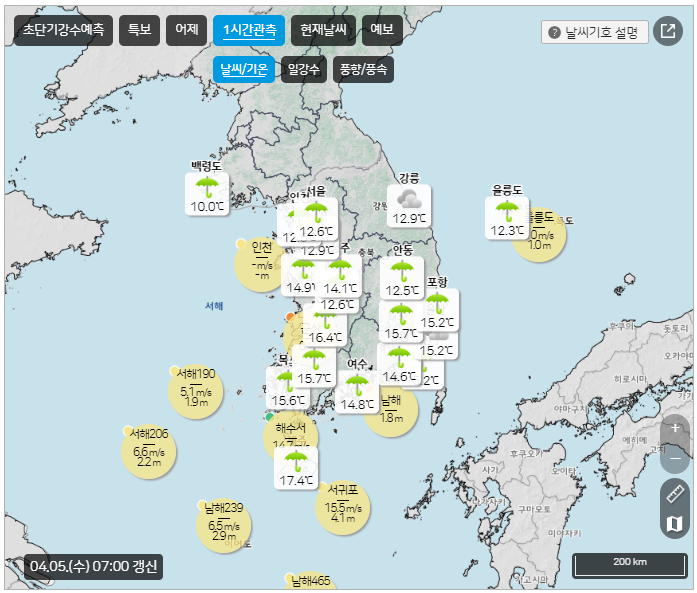Click the 15.7℃ marker below 안동

(x=401, y=321)
